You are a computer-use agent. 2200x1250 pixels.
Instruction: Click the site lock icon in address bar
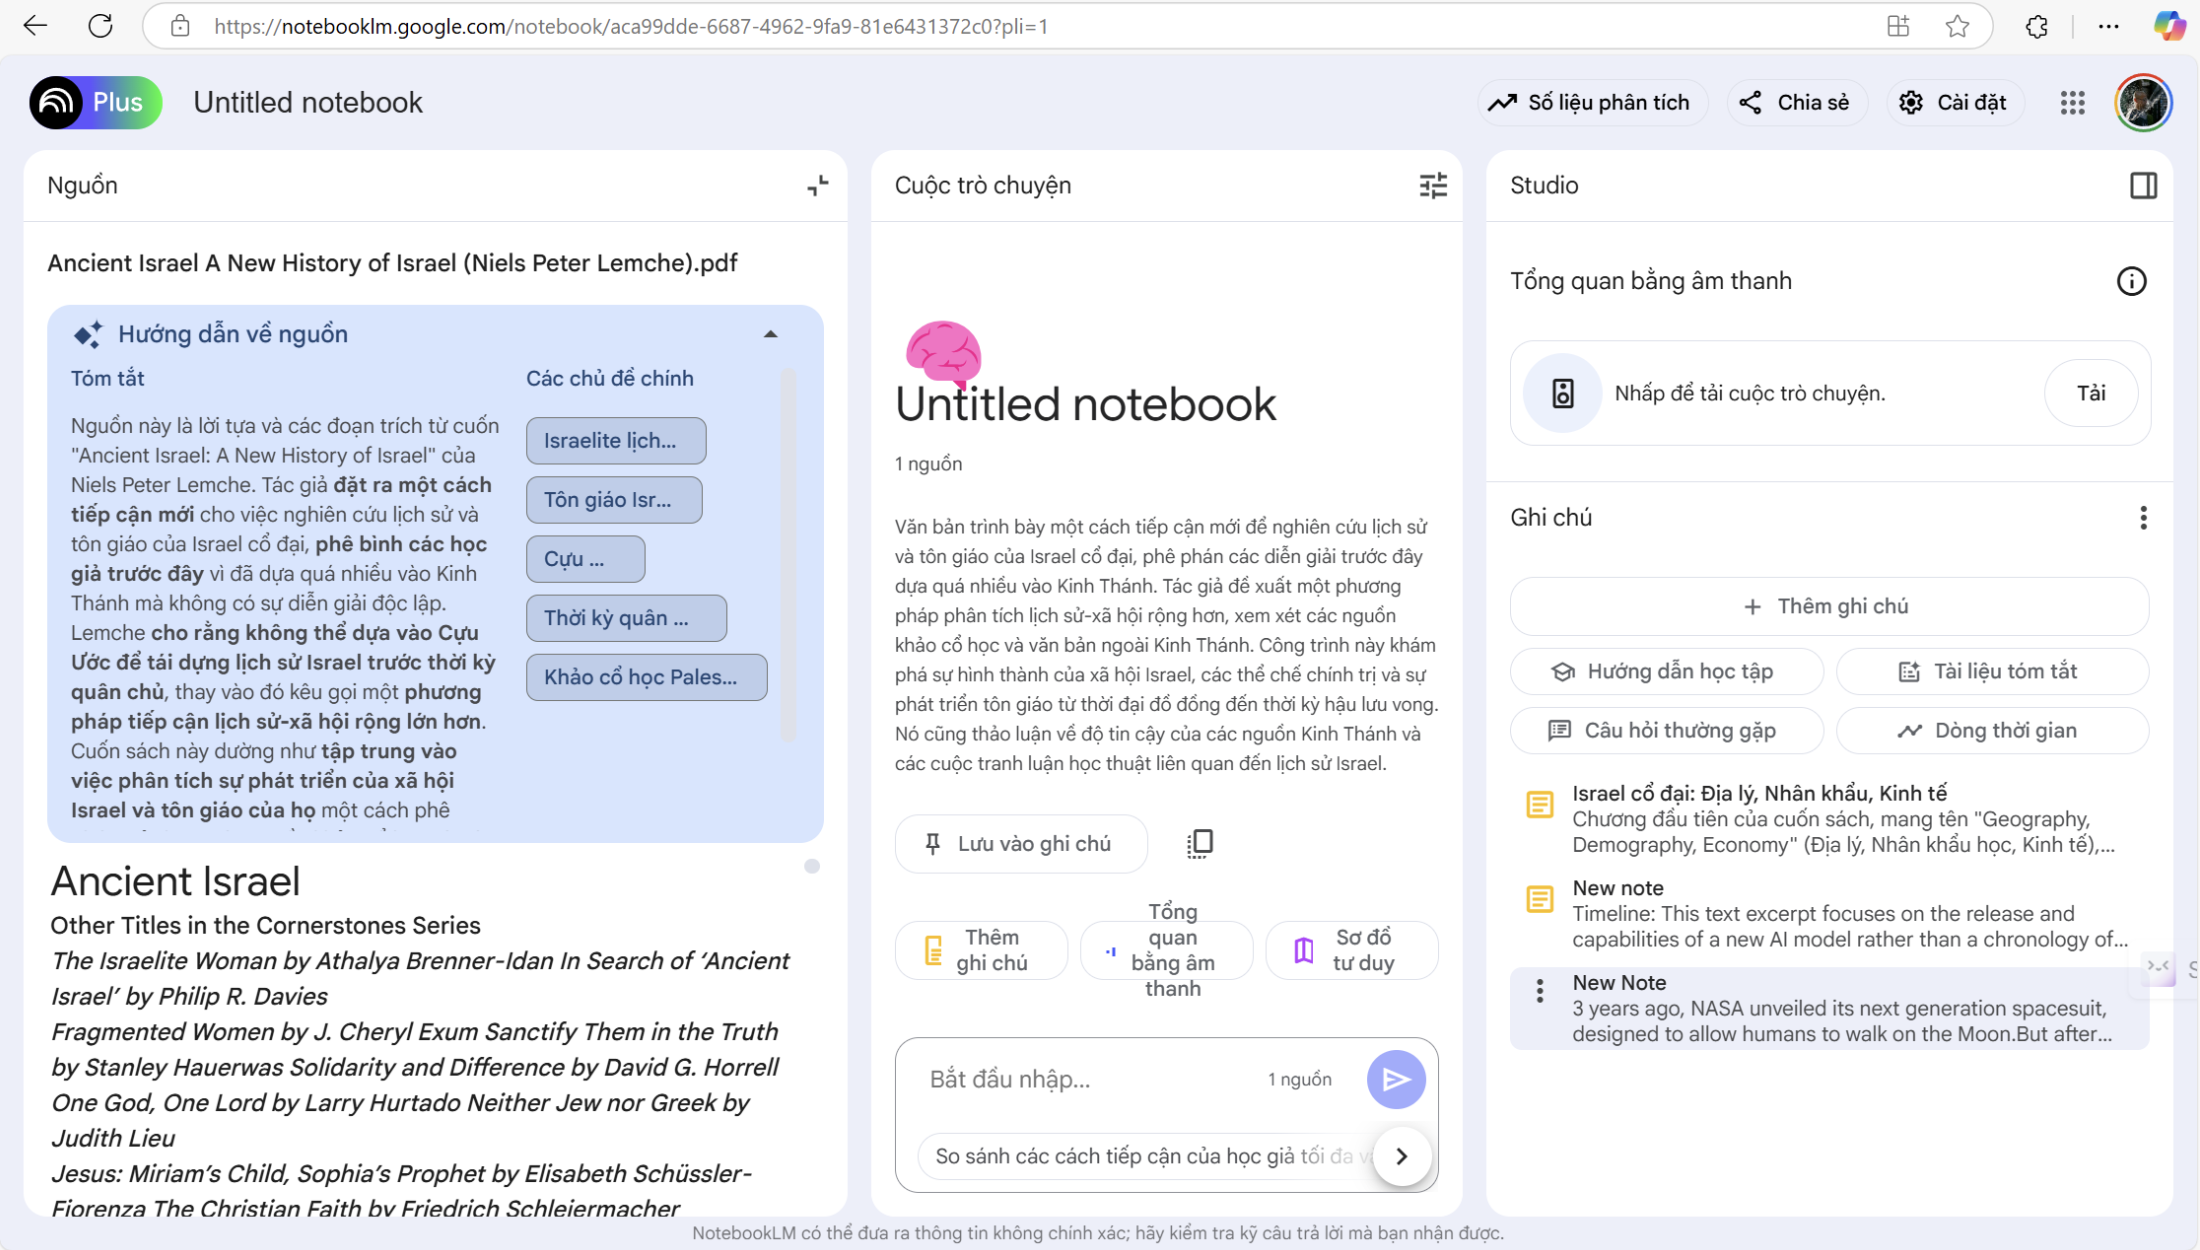click(180, 26)
